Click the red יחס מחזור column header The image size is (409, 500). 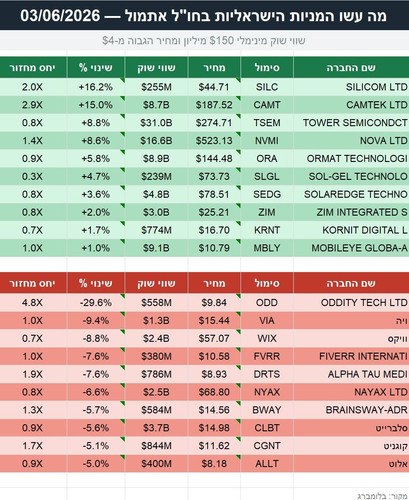pyautogui.click(x=33, y=283)
